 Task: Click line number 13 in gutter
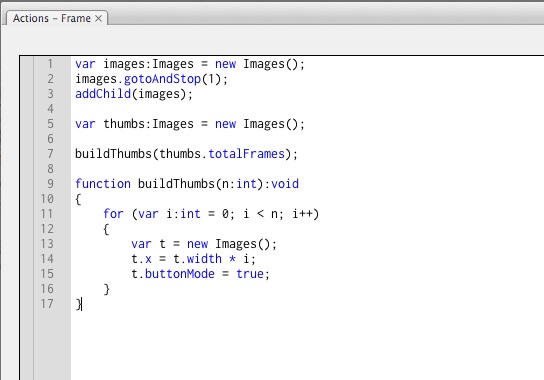[47, 244]
